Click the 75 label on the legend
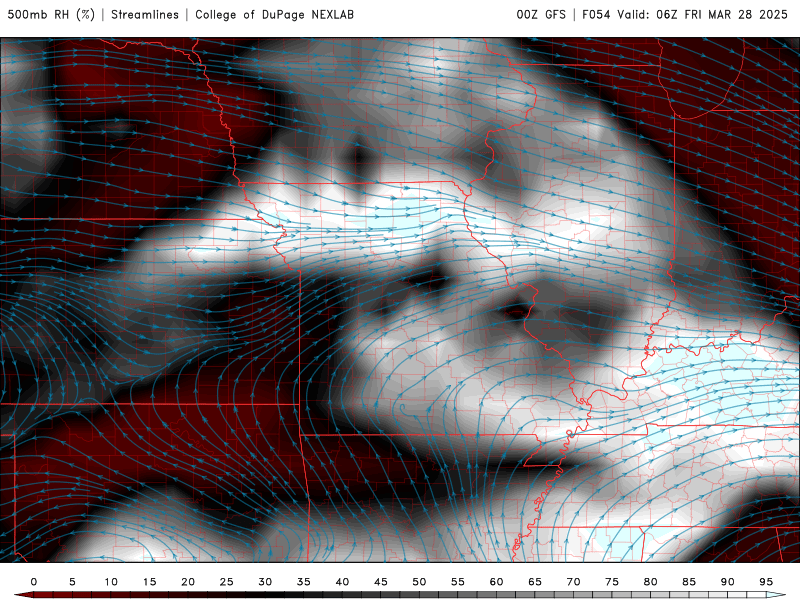 pyautogui.click(x=612, y=582)
